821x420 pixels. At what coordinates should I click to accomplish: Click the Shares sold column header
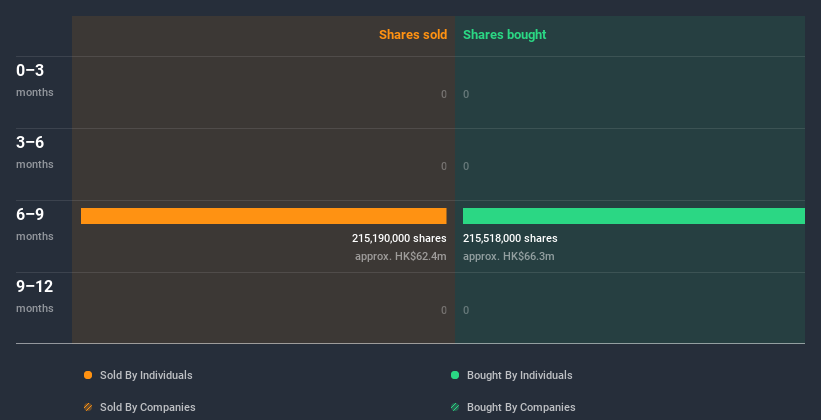point(413,35)
